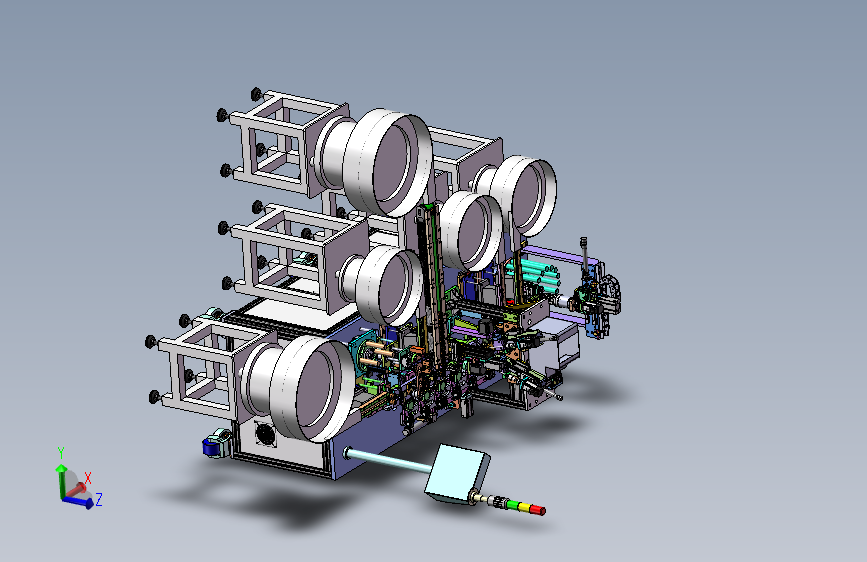Select the blue caster wheel at base corner

[x=212, y=447]
